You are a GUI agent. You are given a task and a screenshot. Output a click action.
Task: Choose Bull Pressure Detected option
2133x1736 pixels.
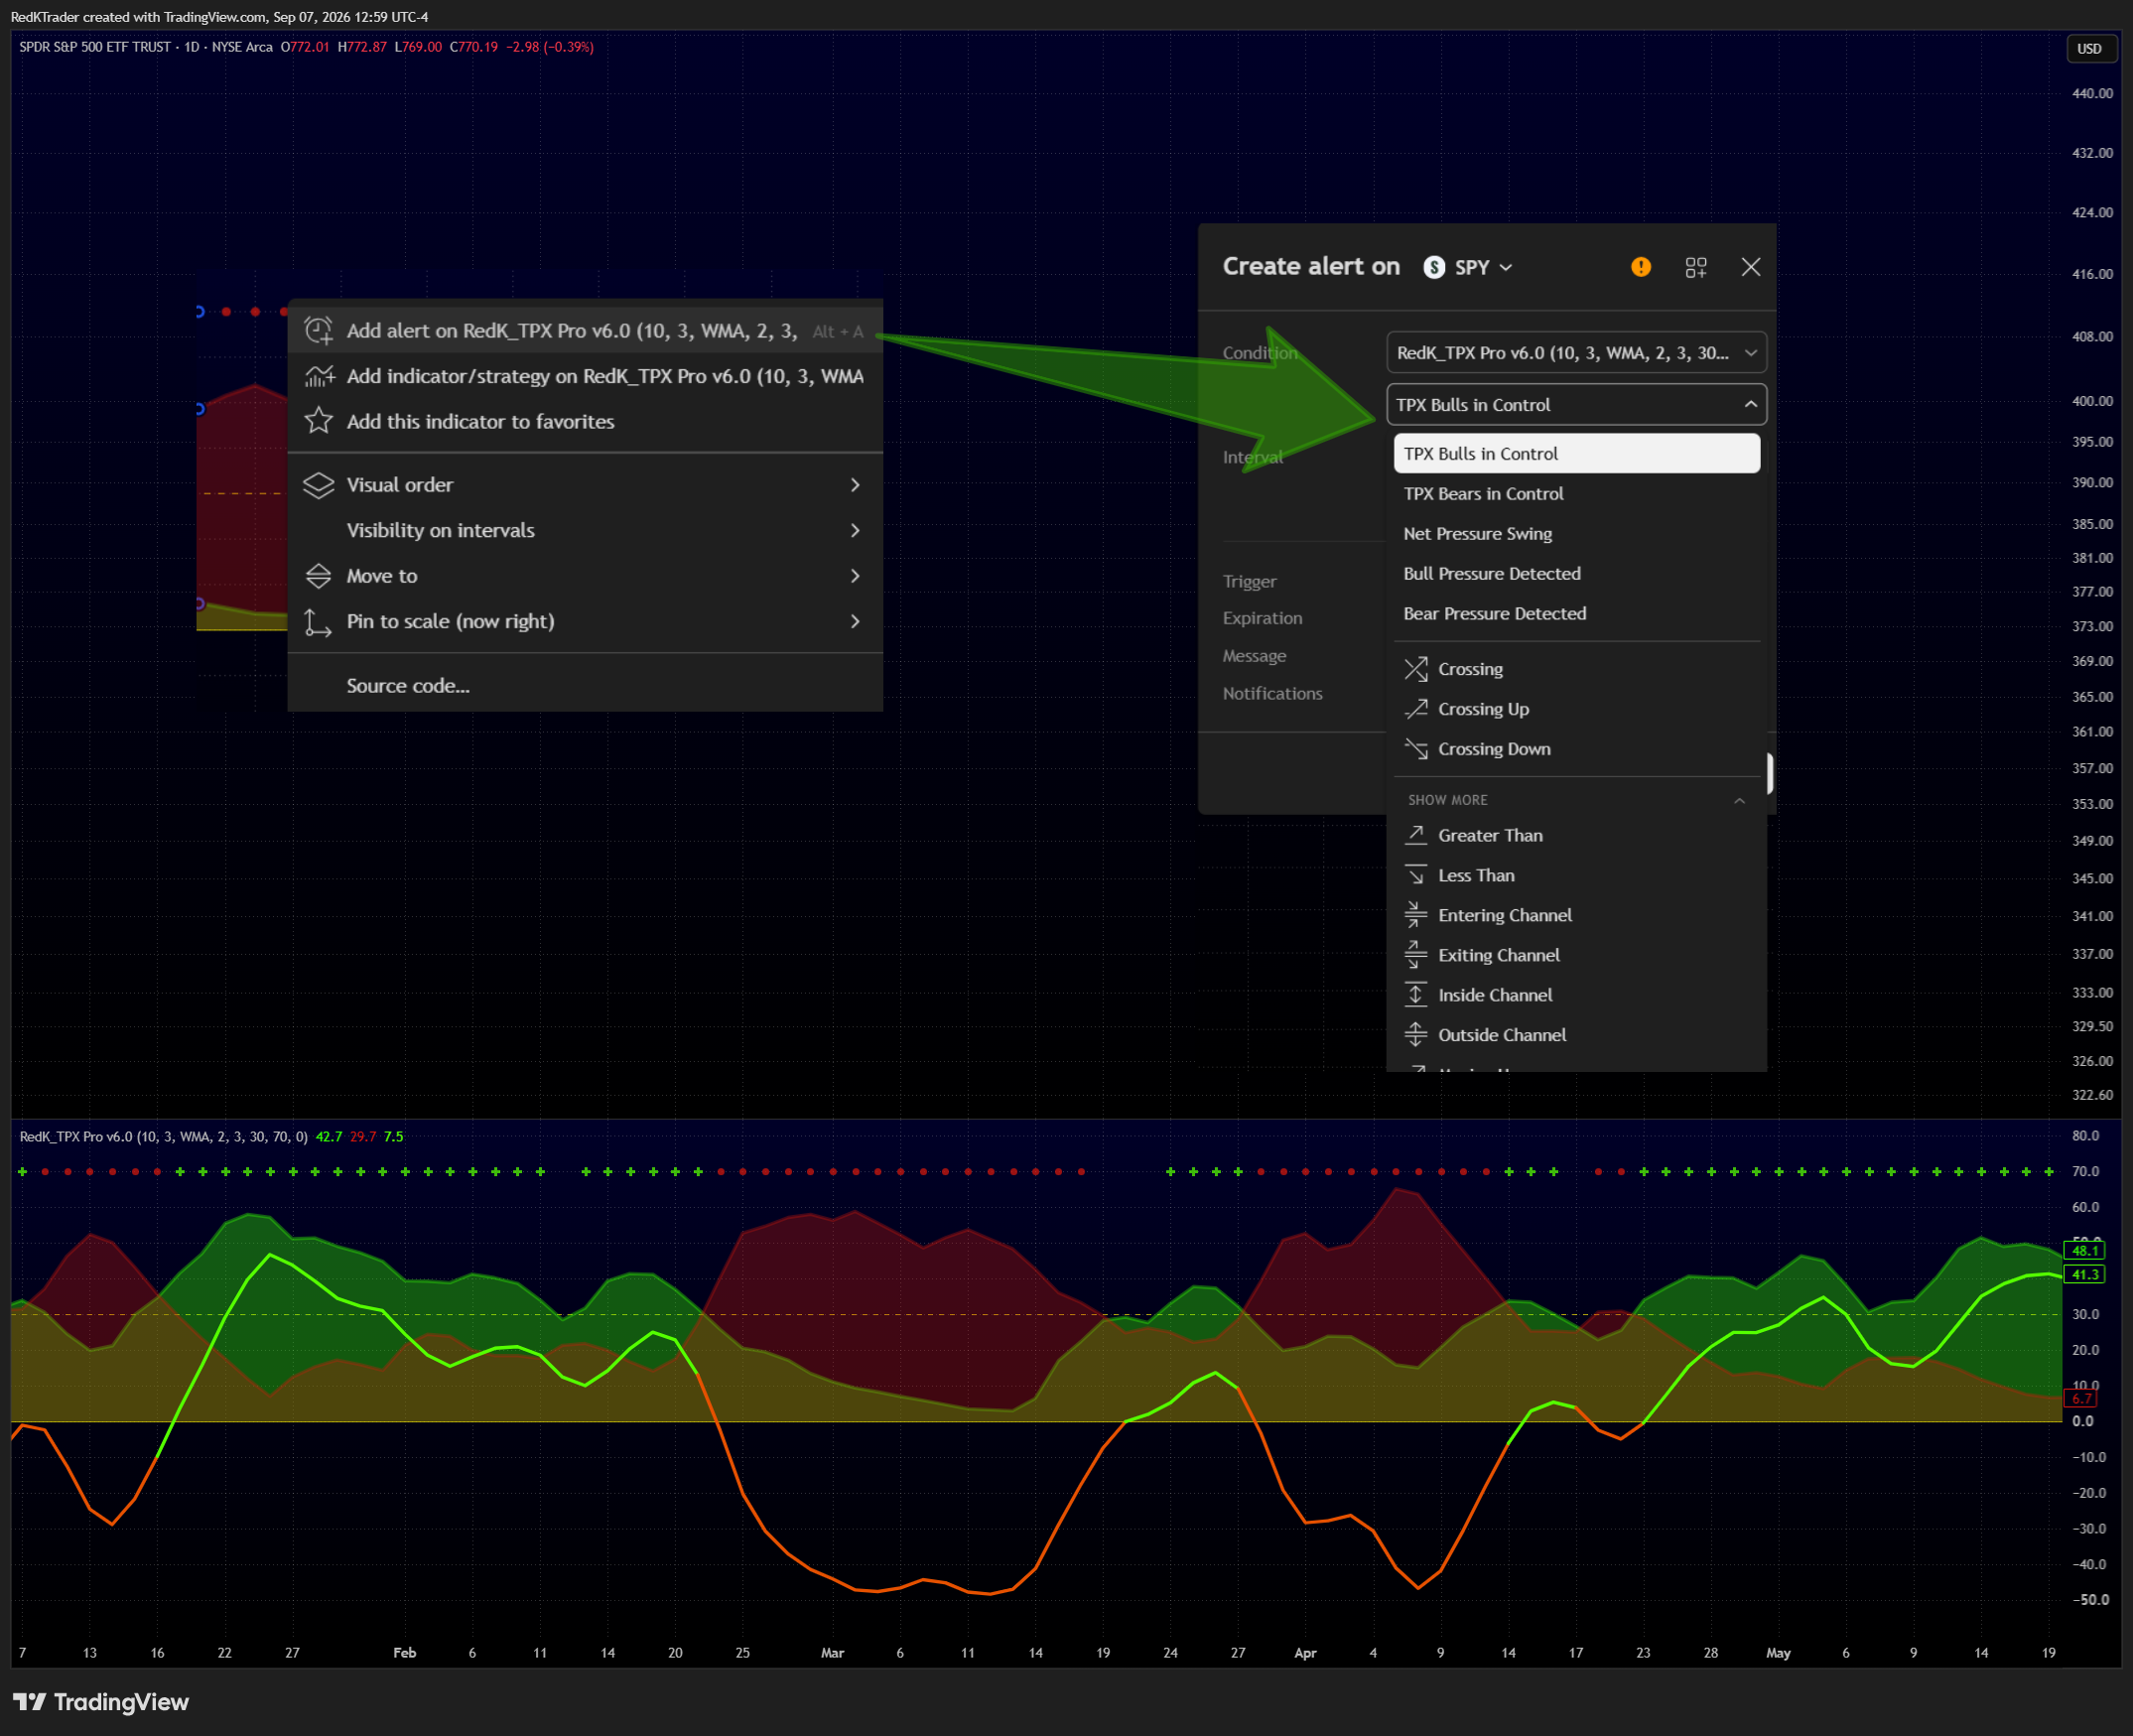1576,574
